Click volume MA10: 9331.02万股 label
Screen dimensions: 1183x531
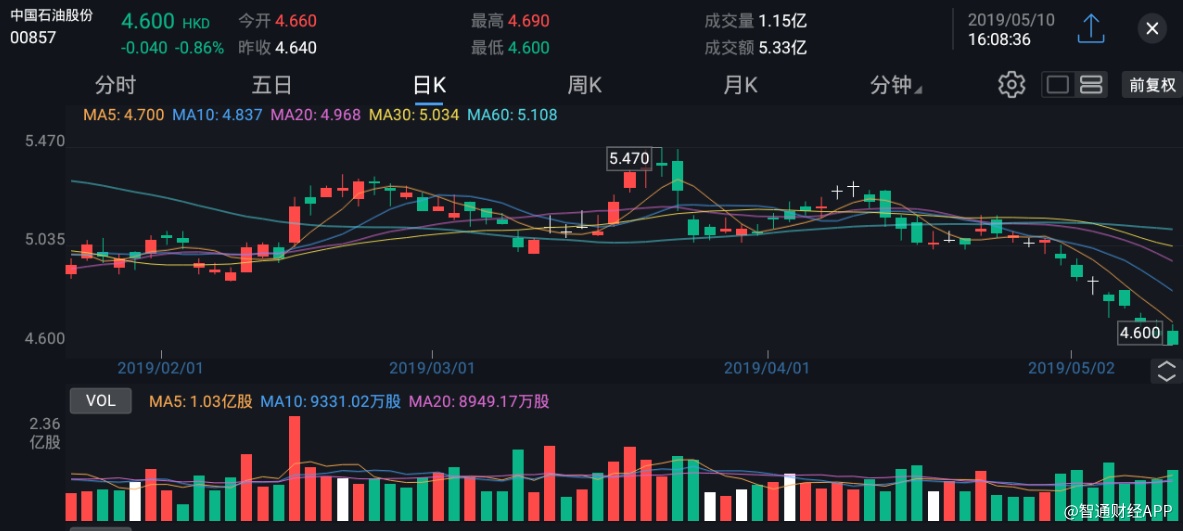[x=330, y=401]
